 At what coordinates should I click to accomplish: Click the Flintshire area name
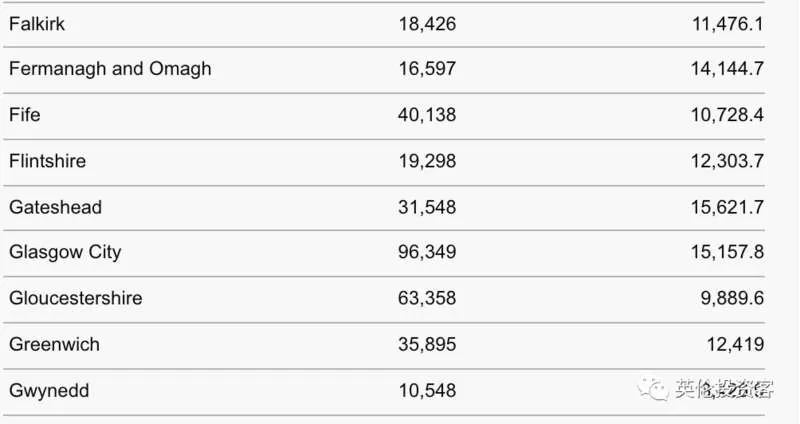click(47, 161)
